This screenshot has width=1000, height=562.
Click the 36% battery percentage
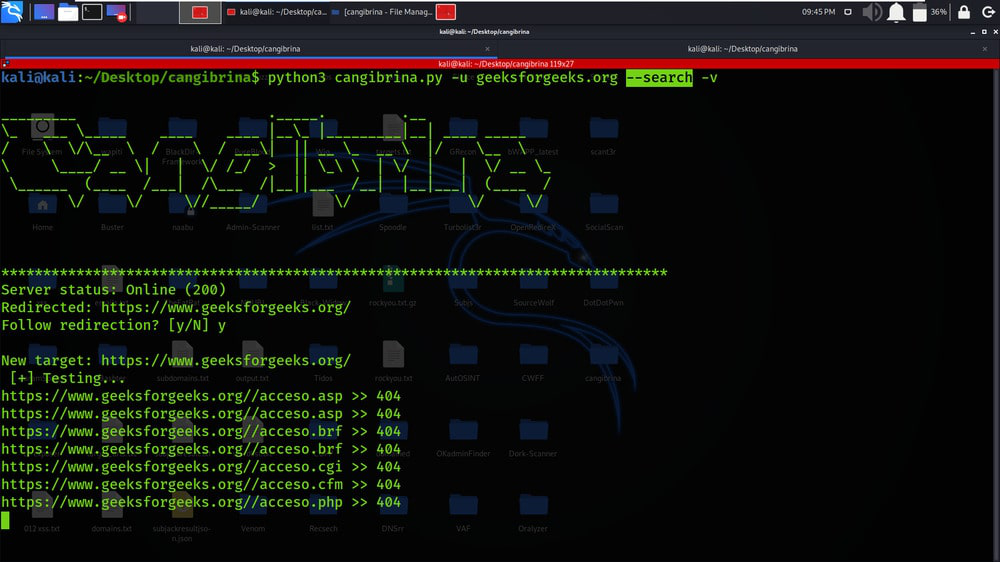[x=938, y=12]
